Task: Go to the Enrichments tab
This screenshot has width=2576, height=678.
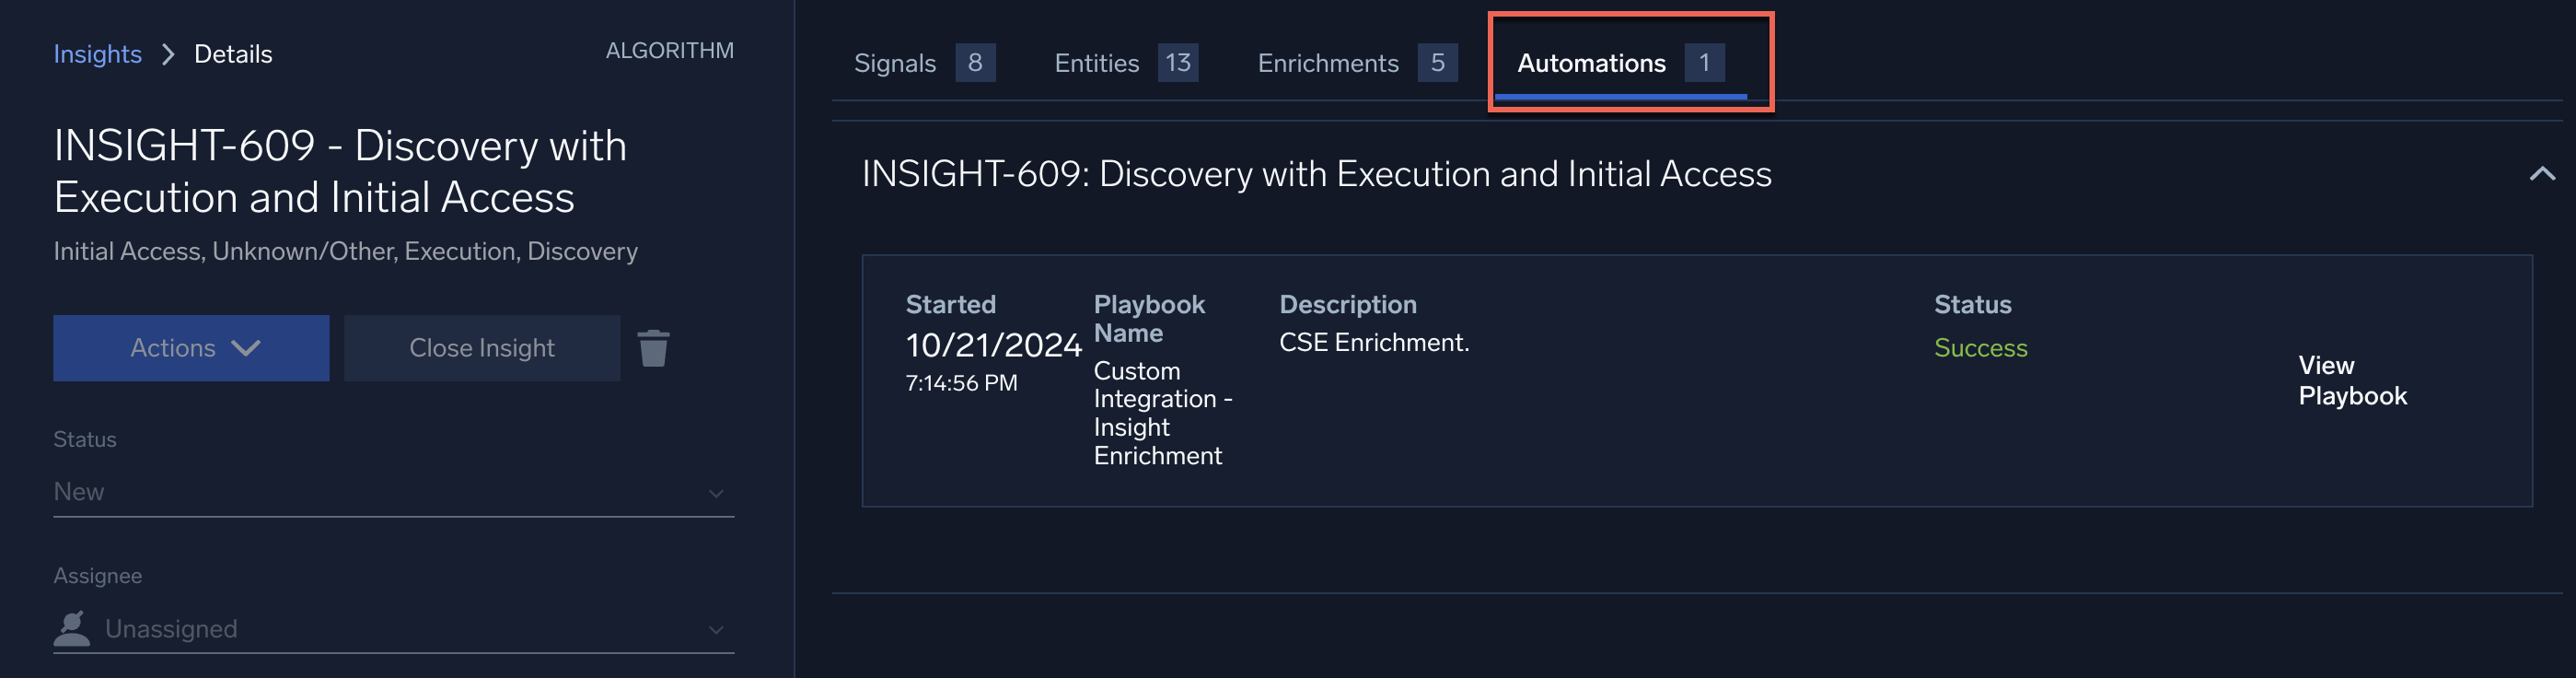Action: [1355, 63]
